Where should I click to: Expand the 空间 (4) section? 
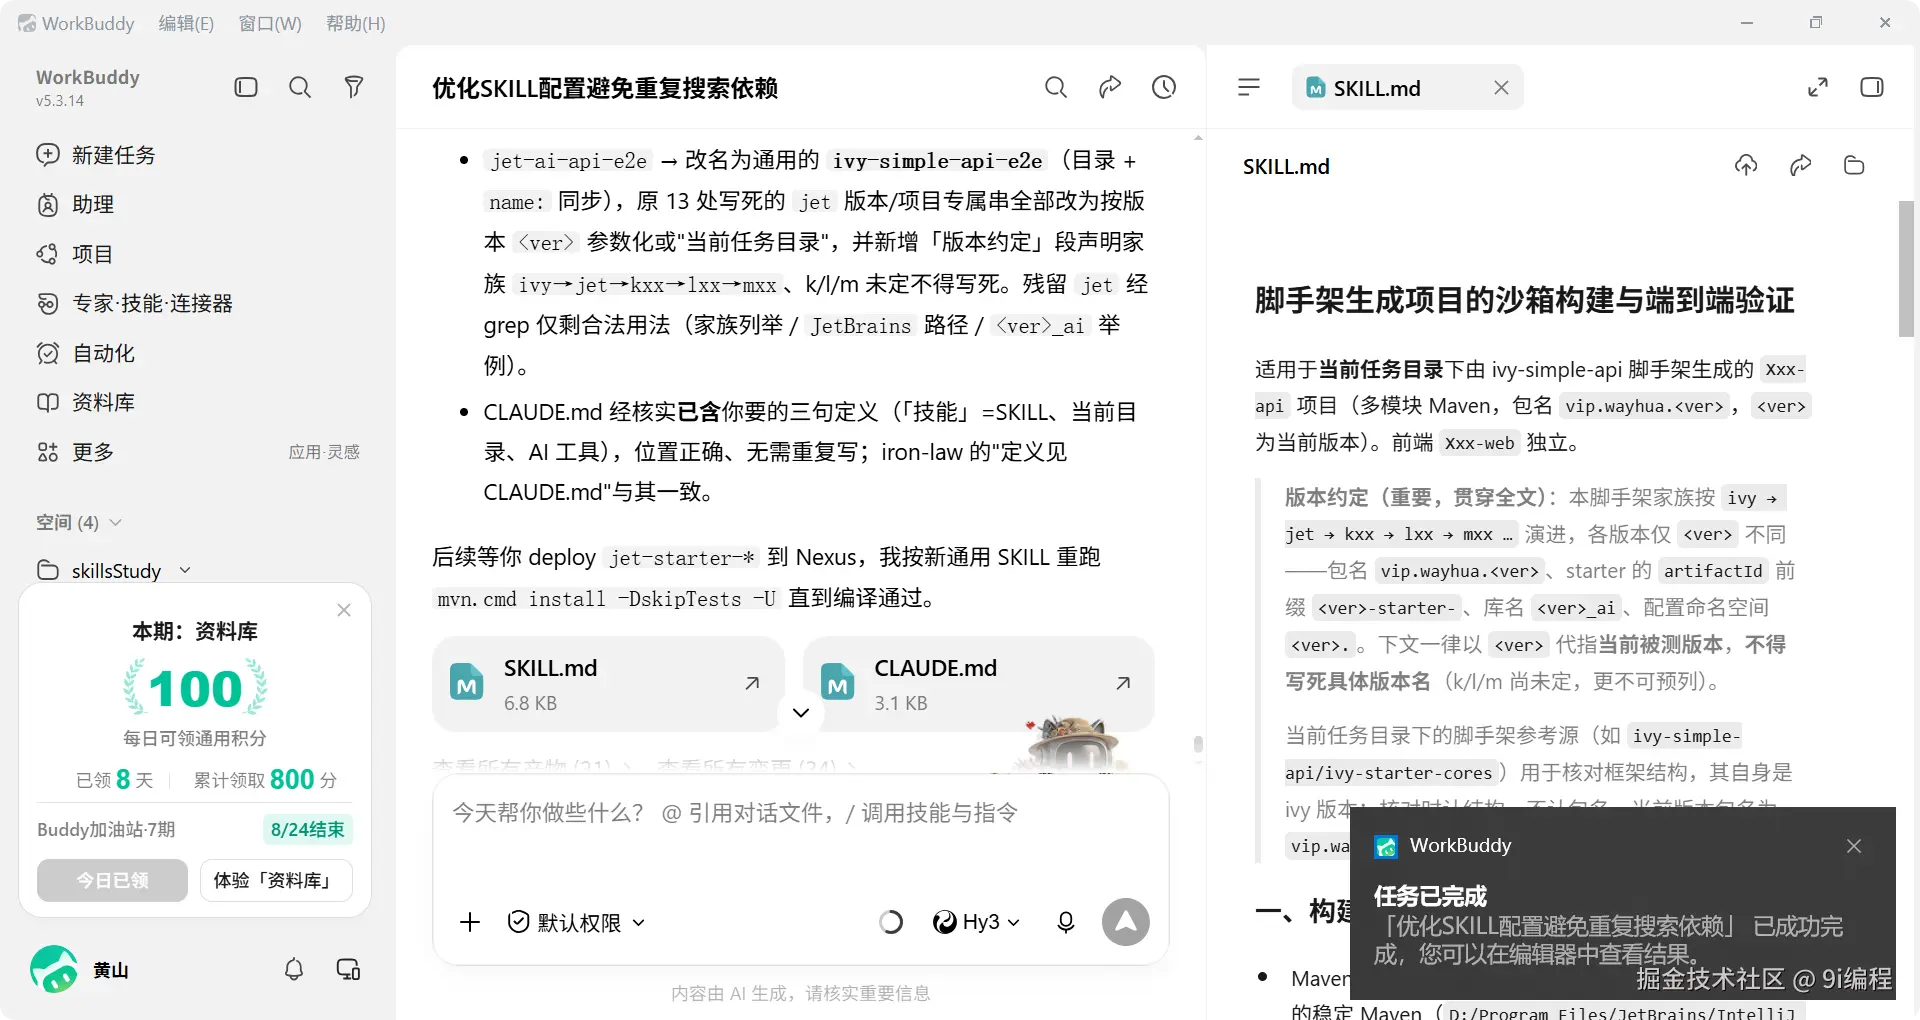click(x=79, y=522)
